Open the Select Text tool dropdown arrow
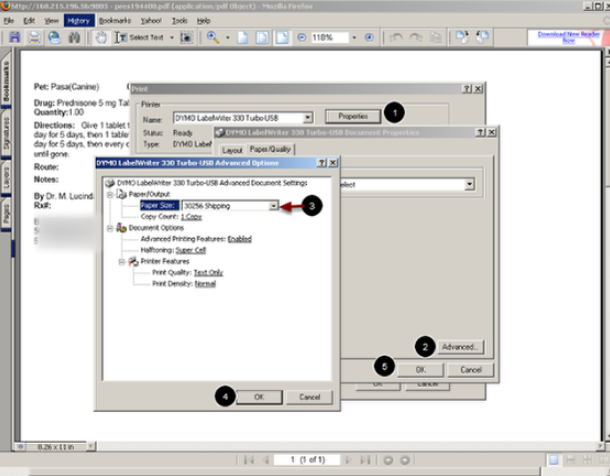The width and height of the screenshot is (610, 476). pyautogui.click(x=172, y=38)
